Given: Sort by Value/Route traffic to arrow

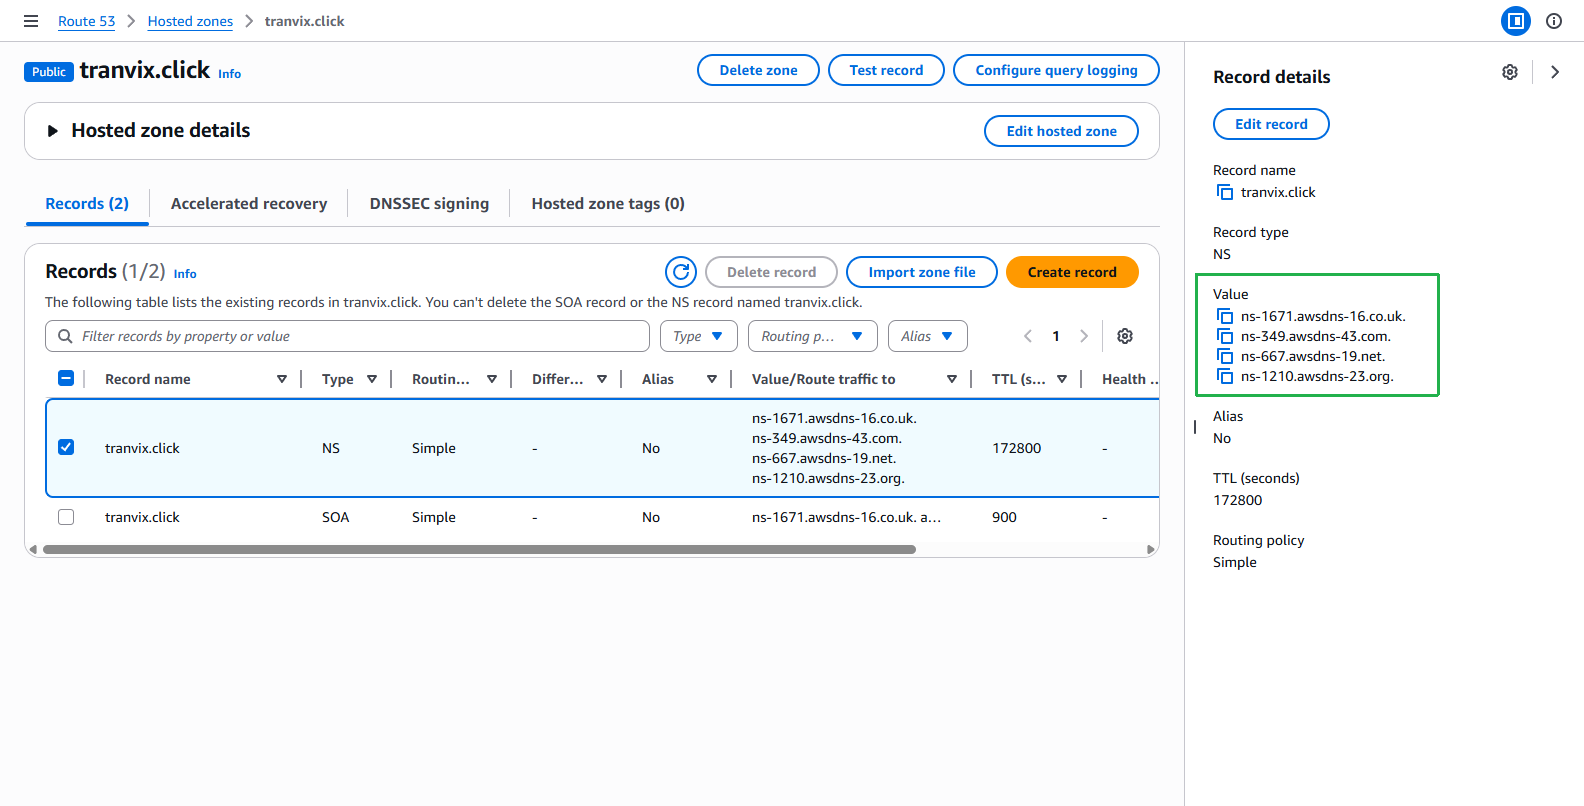Looking at the screenshot, I should [952, 379].
